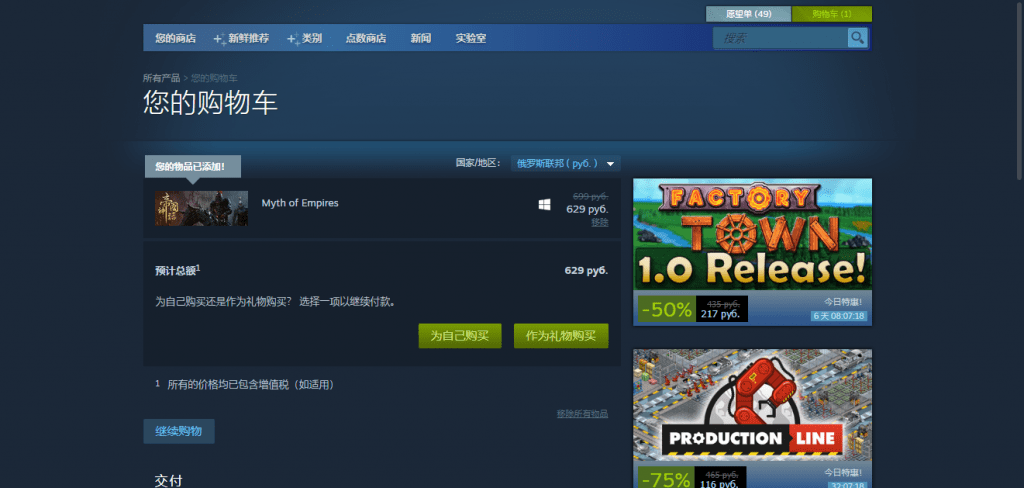Click the 217 руб. Factory Town price
This screenshot has height=488, width=1024.
[x=720, y=314]
